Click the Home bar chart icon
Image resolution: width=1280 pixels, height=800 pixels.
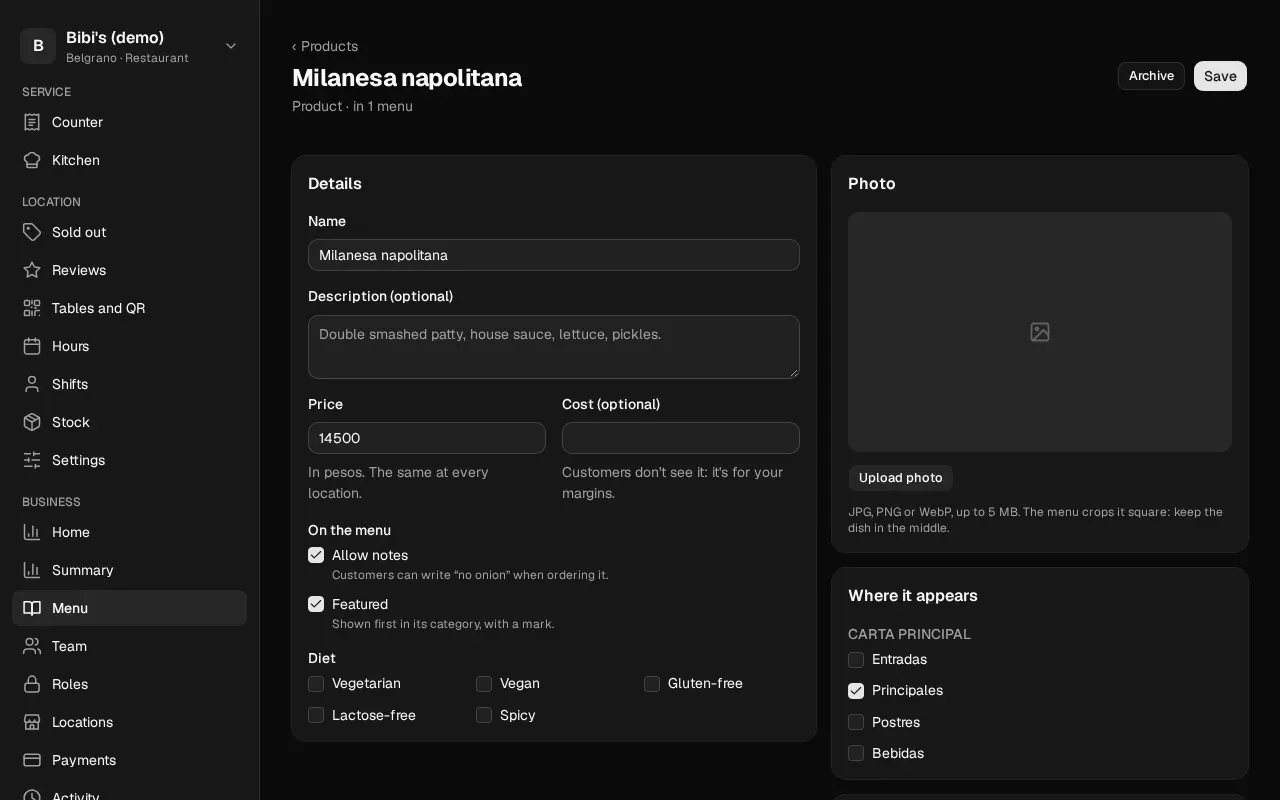click(32, 532)
